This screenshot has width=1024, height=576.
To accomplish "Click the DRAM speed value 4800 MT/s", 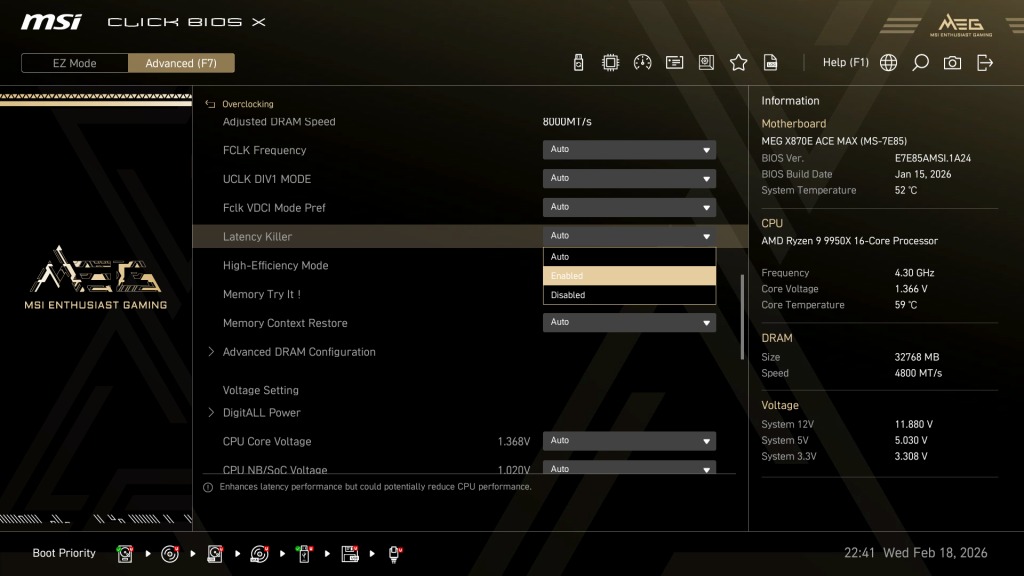I will (918, 373).
